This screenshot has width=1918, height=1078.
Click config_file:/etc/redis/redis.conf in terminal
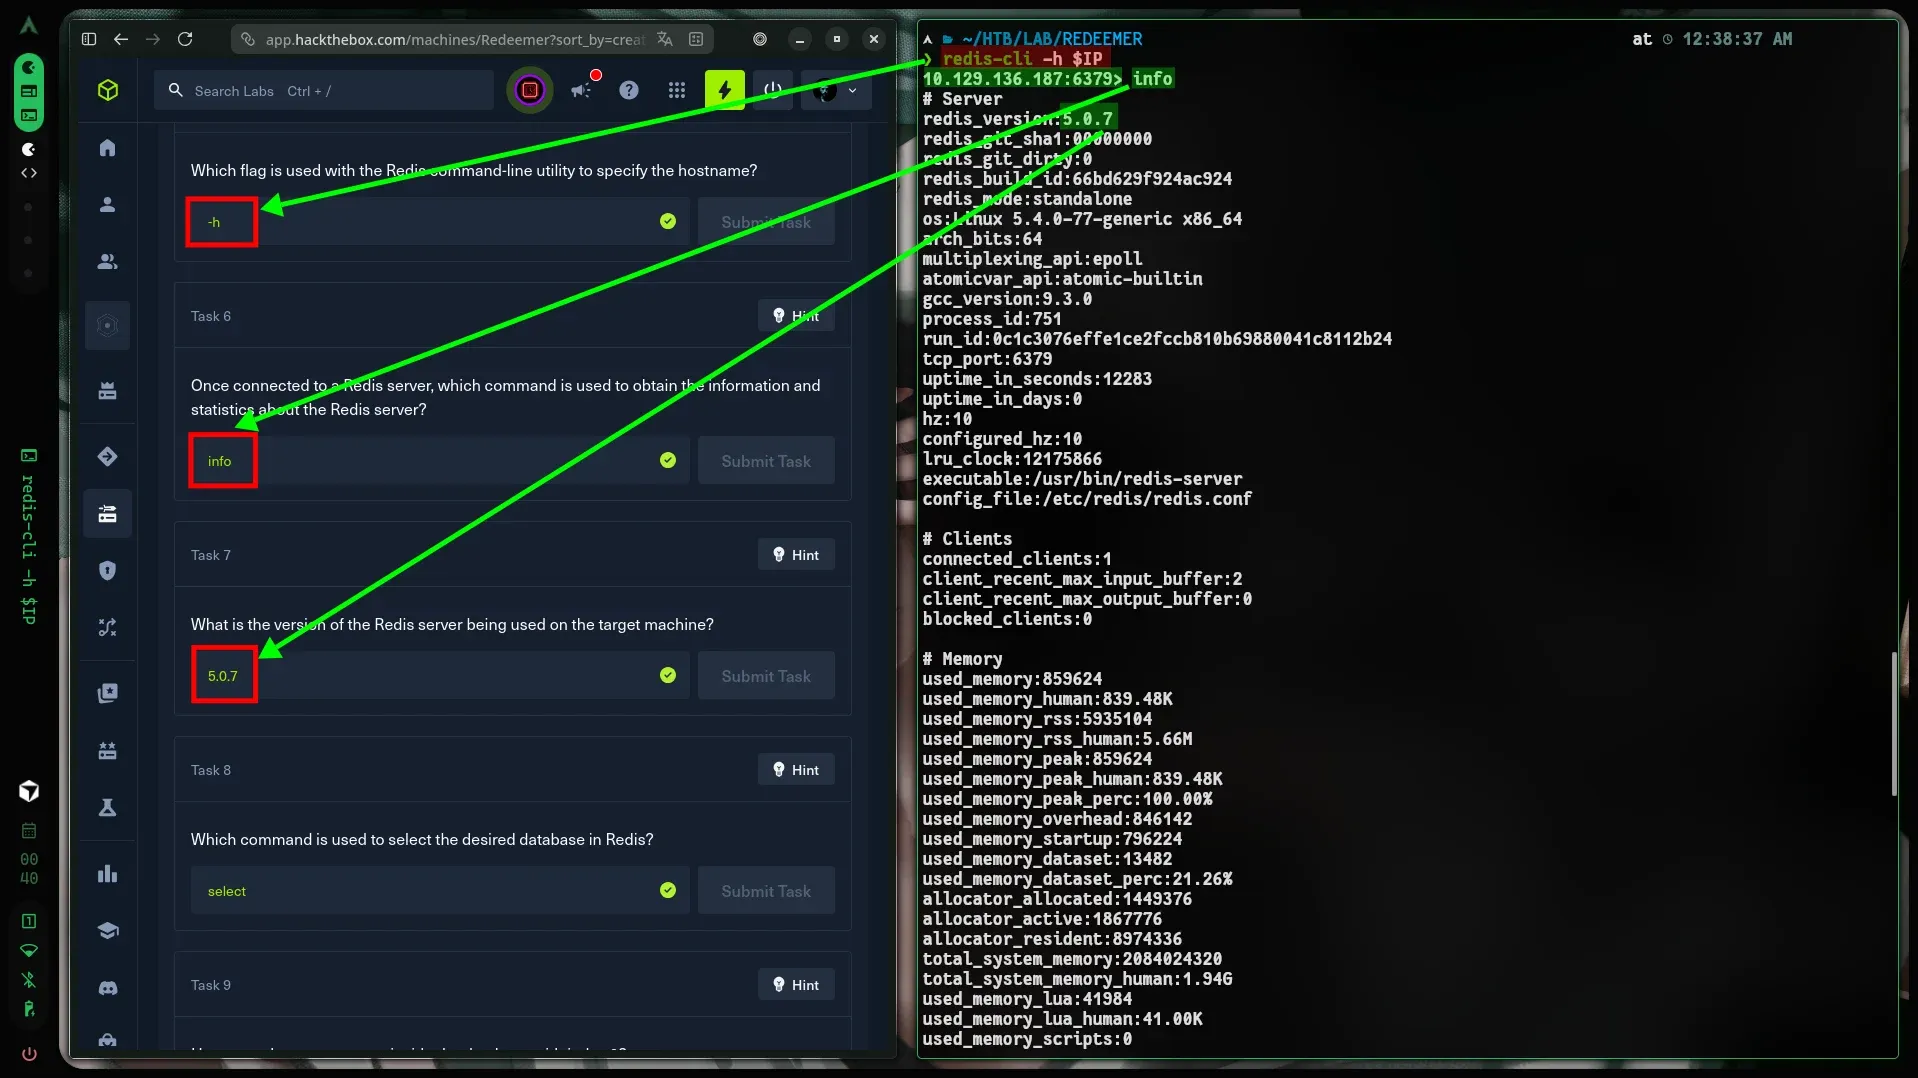pyautogui.click(x=1087, y=499)
